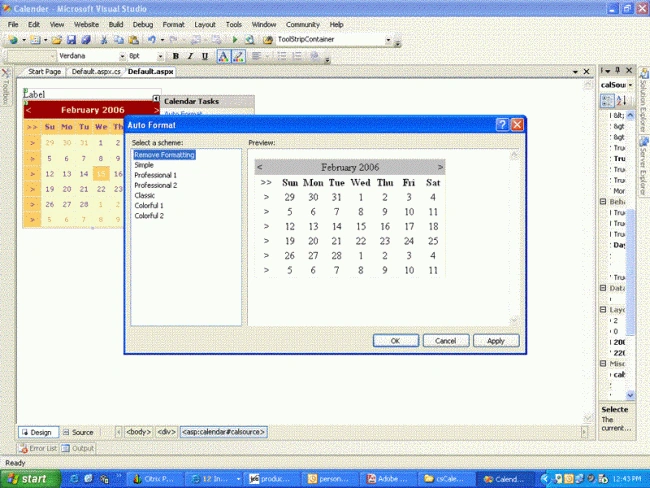Click the Save All icon

point(86,39)
